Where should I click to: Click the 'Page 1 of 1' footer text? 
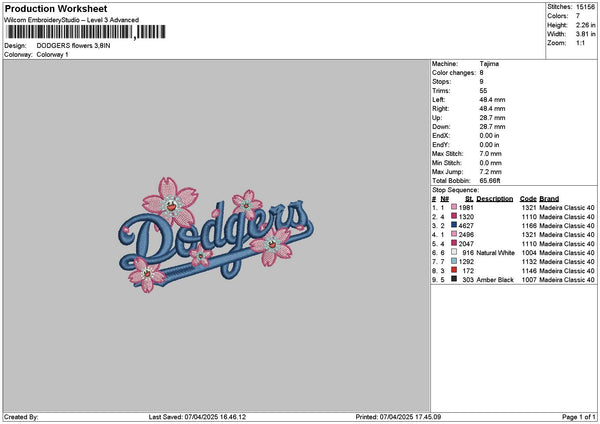(x=579, y=417)
